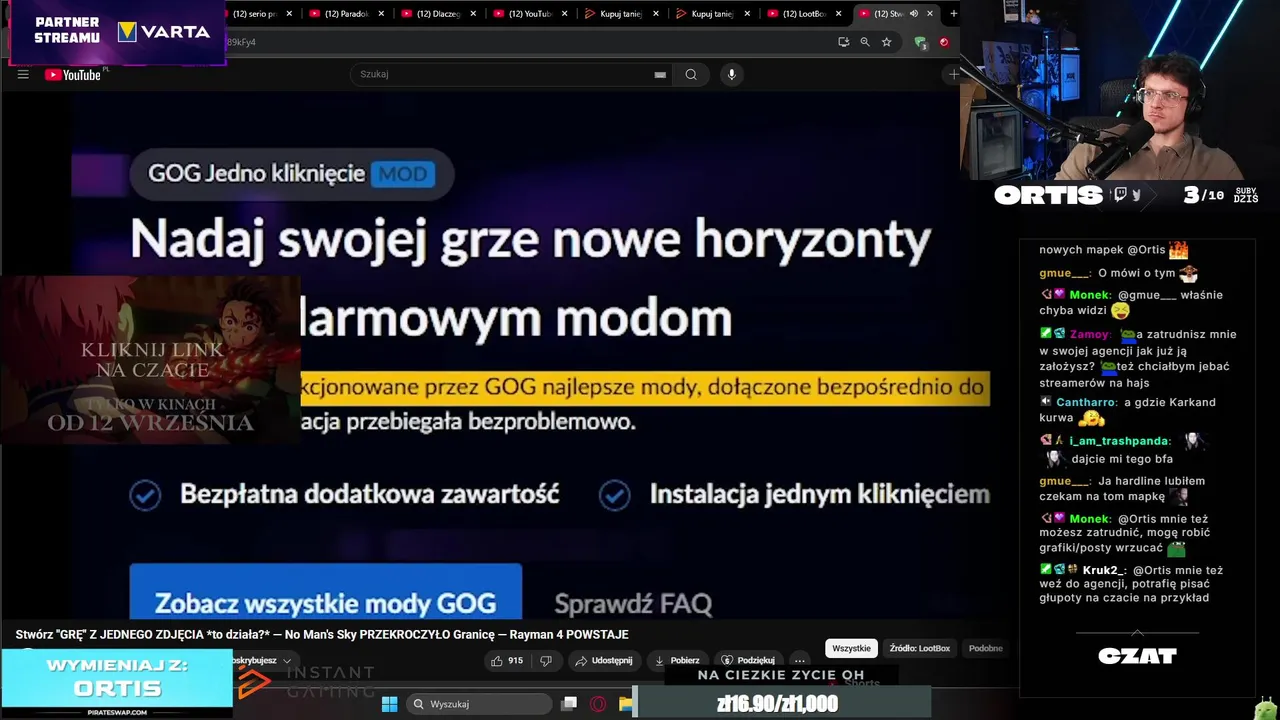Click the search magnifier button
The height and width of the screenshot is (720, 1280).
(x=691, y=74)
